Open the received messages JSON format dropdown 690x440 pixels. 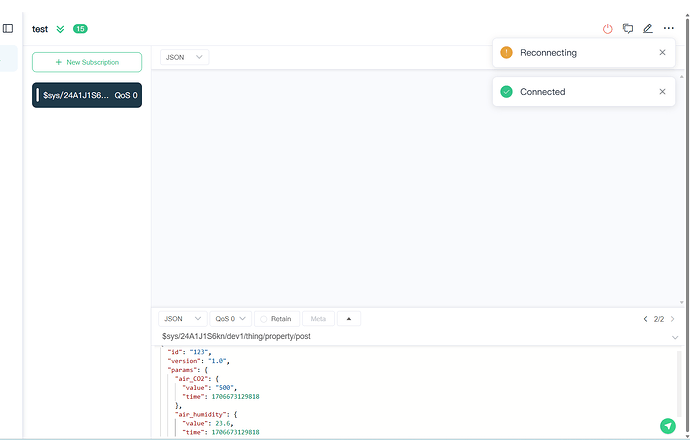(185, 57)
